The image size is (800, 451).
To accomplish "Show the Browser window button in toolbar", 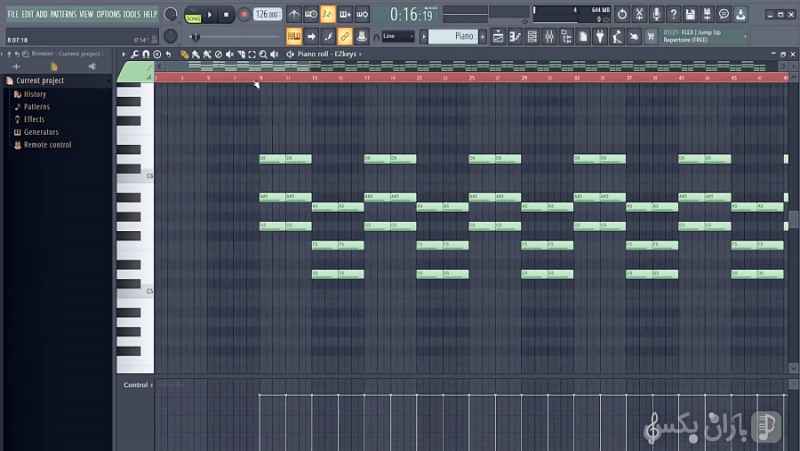I will [566, 36].
